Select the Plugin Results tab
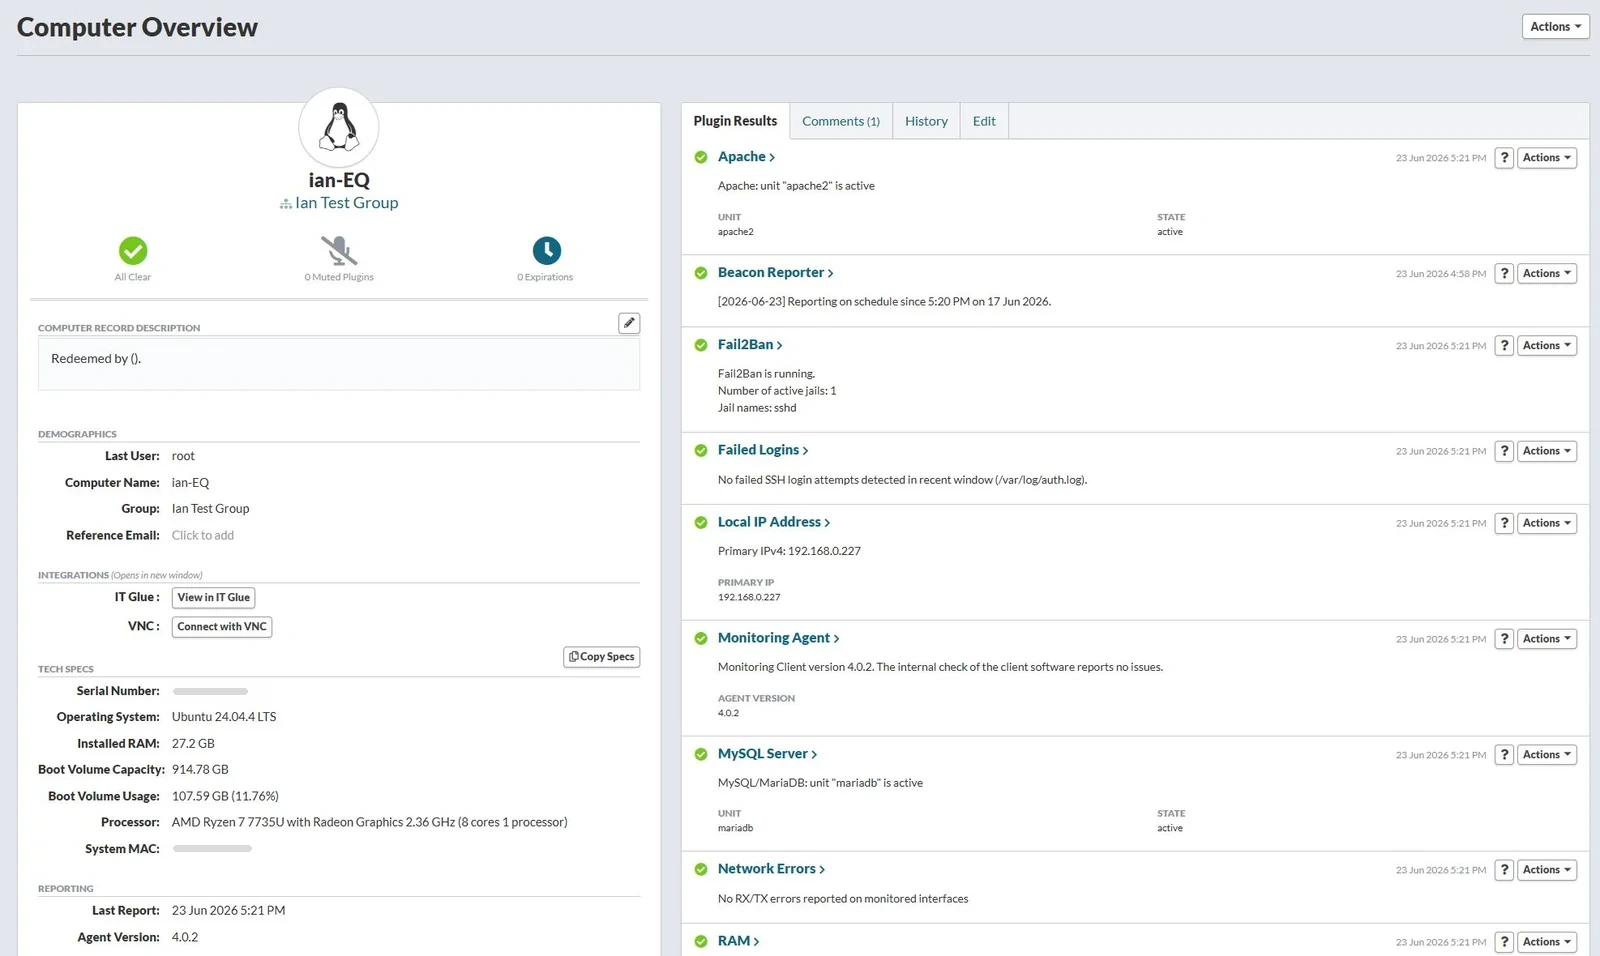 [x=735, y=121]
